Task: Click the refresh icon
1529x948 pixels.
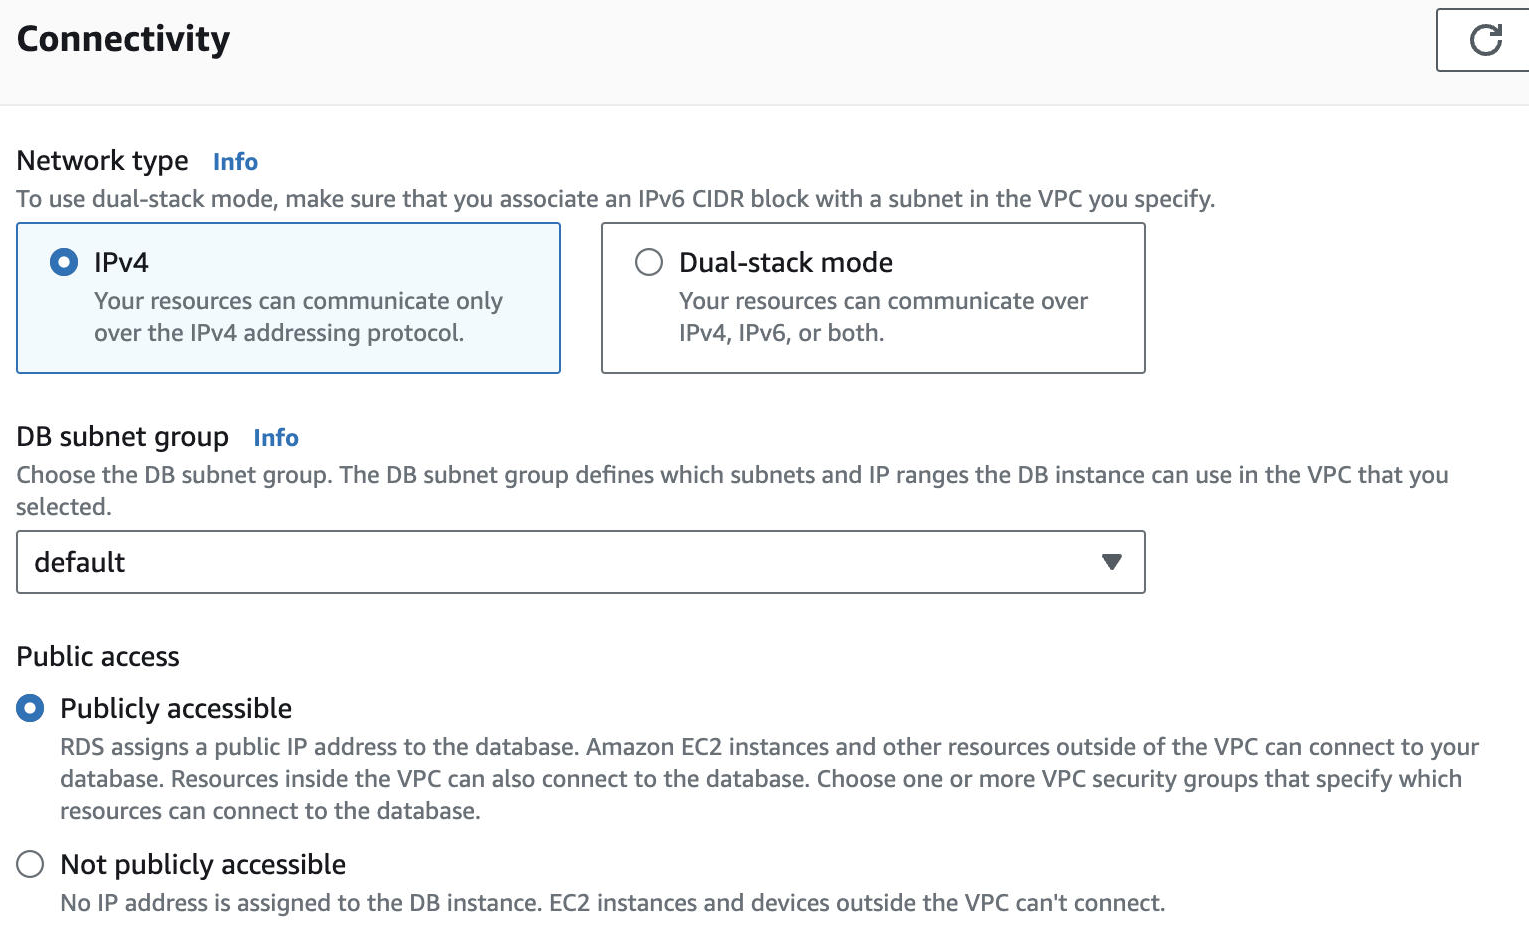Action: (x=1486, y=40)
